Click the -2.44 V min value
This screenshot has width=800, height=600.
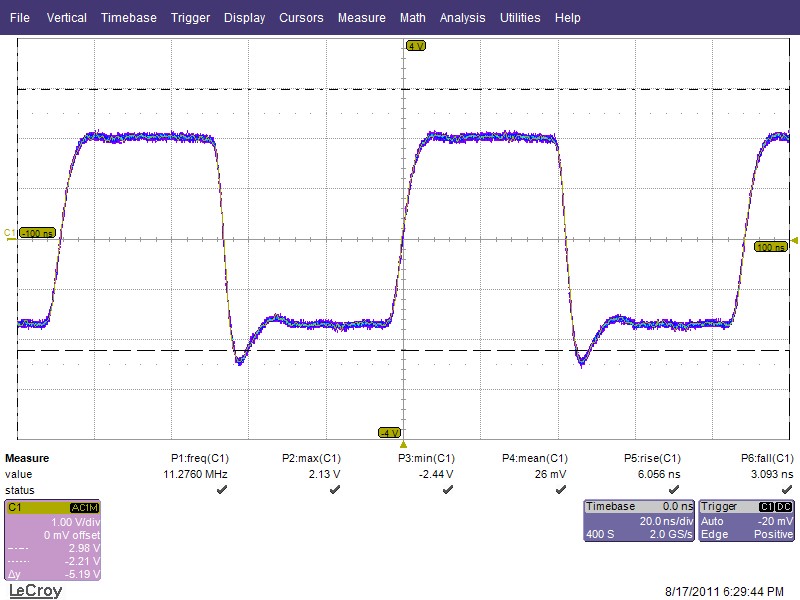pyautogui.click(x=436, y=474)
